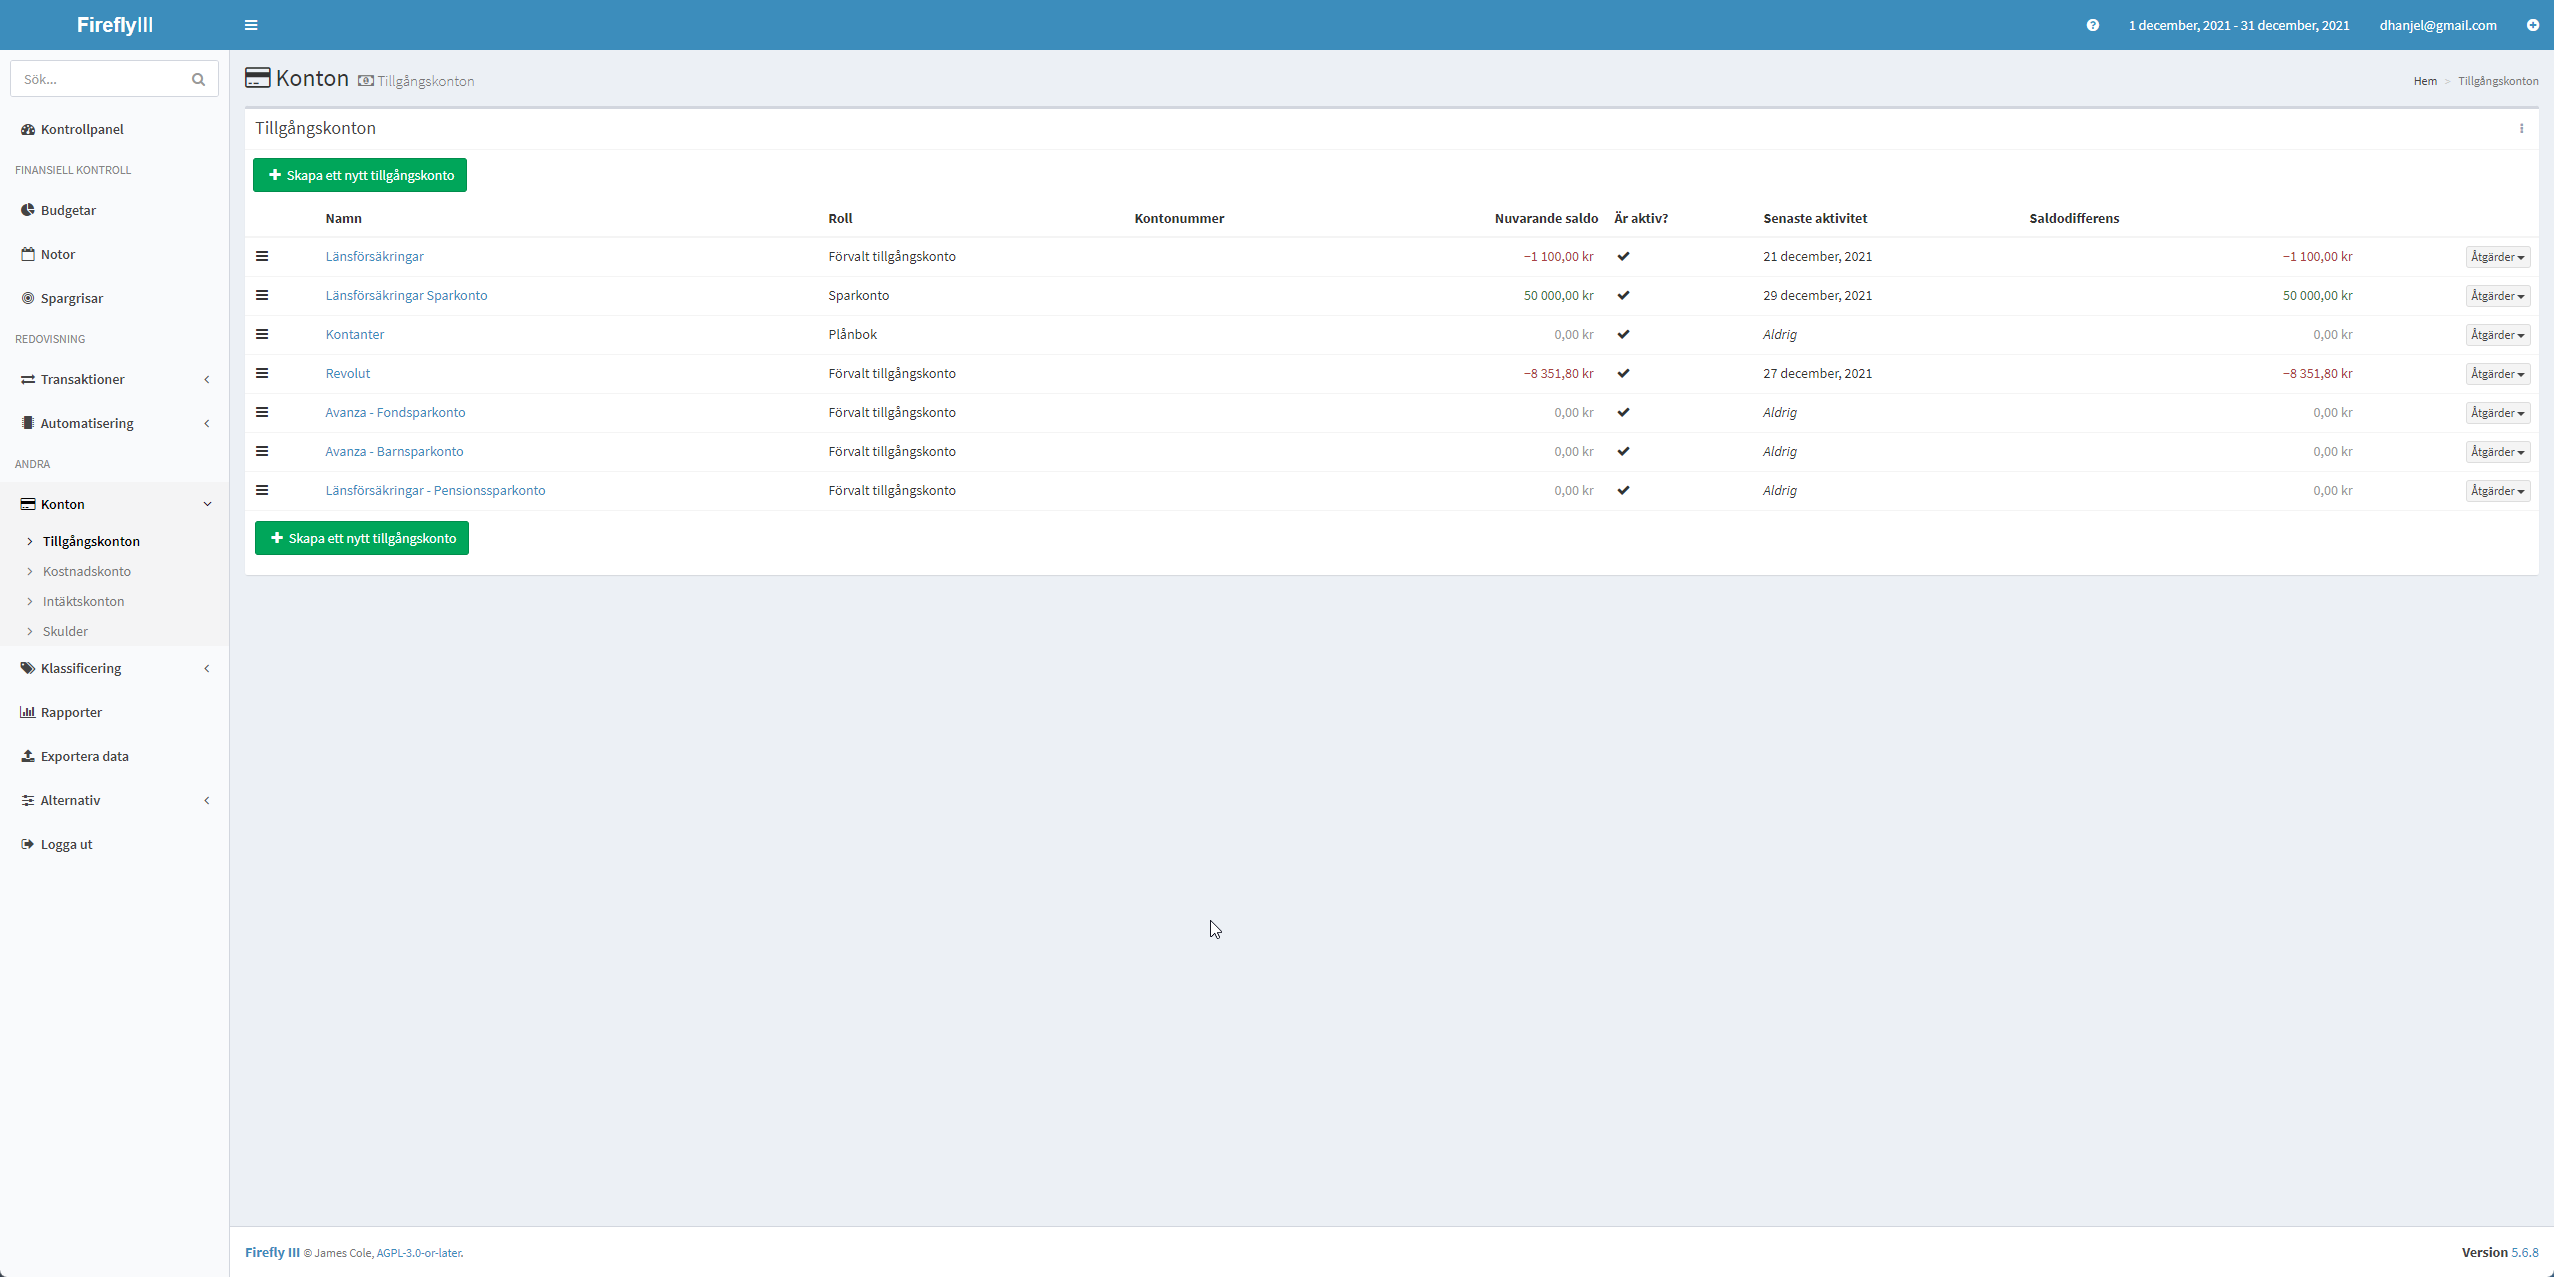Click active checkmark for Avanza - Fondsparkonto
The height and width of the screenshot is (1277, 2554).
point(1623,412)
